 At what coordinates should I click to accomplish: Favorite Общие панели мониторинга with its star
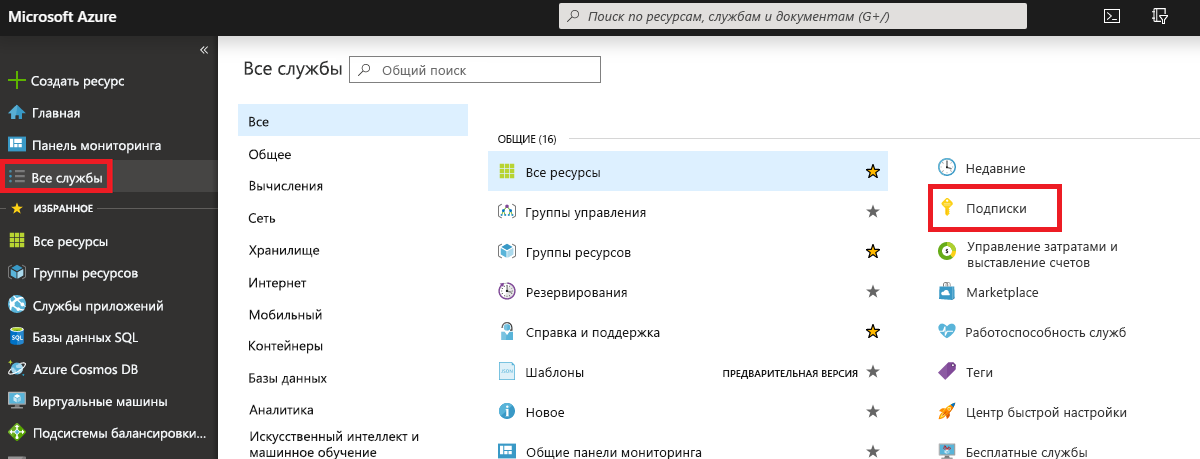(872, 451)
